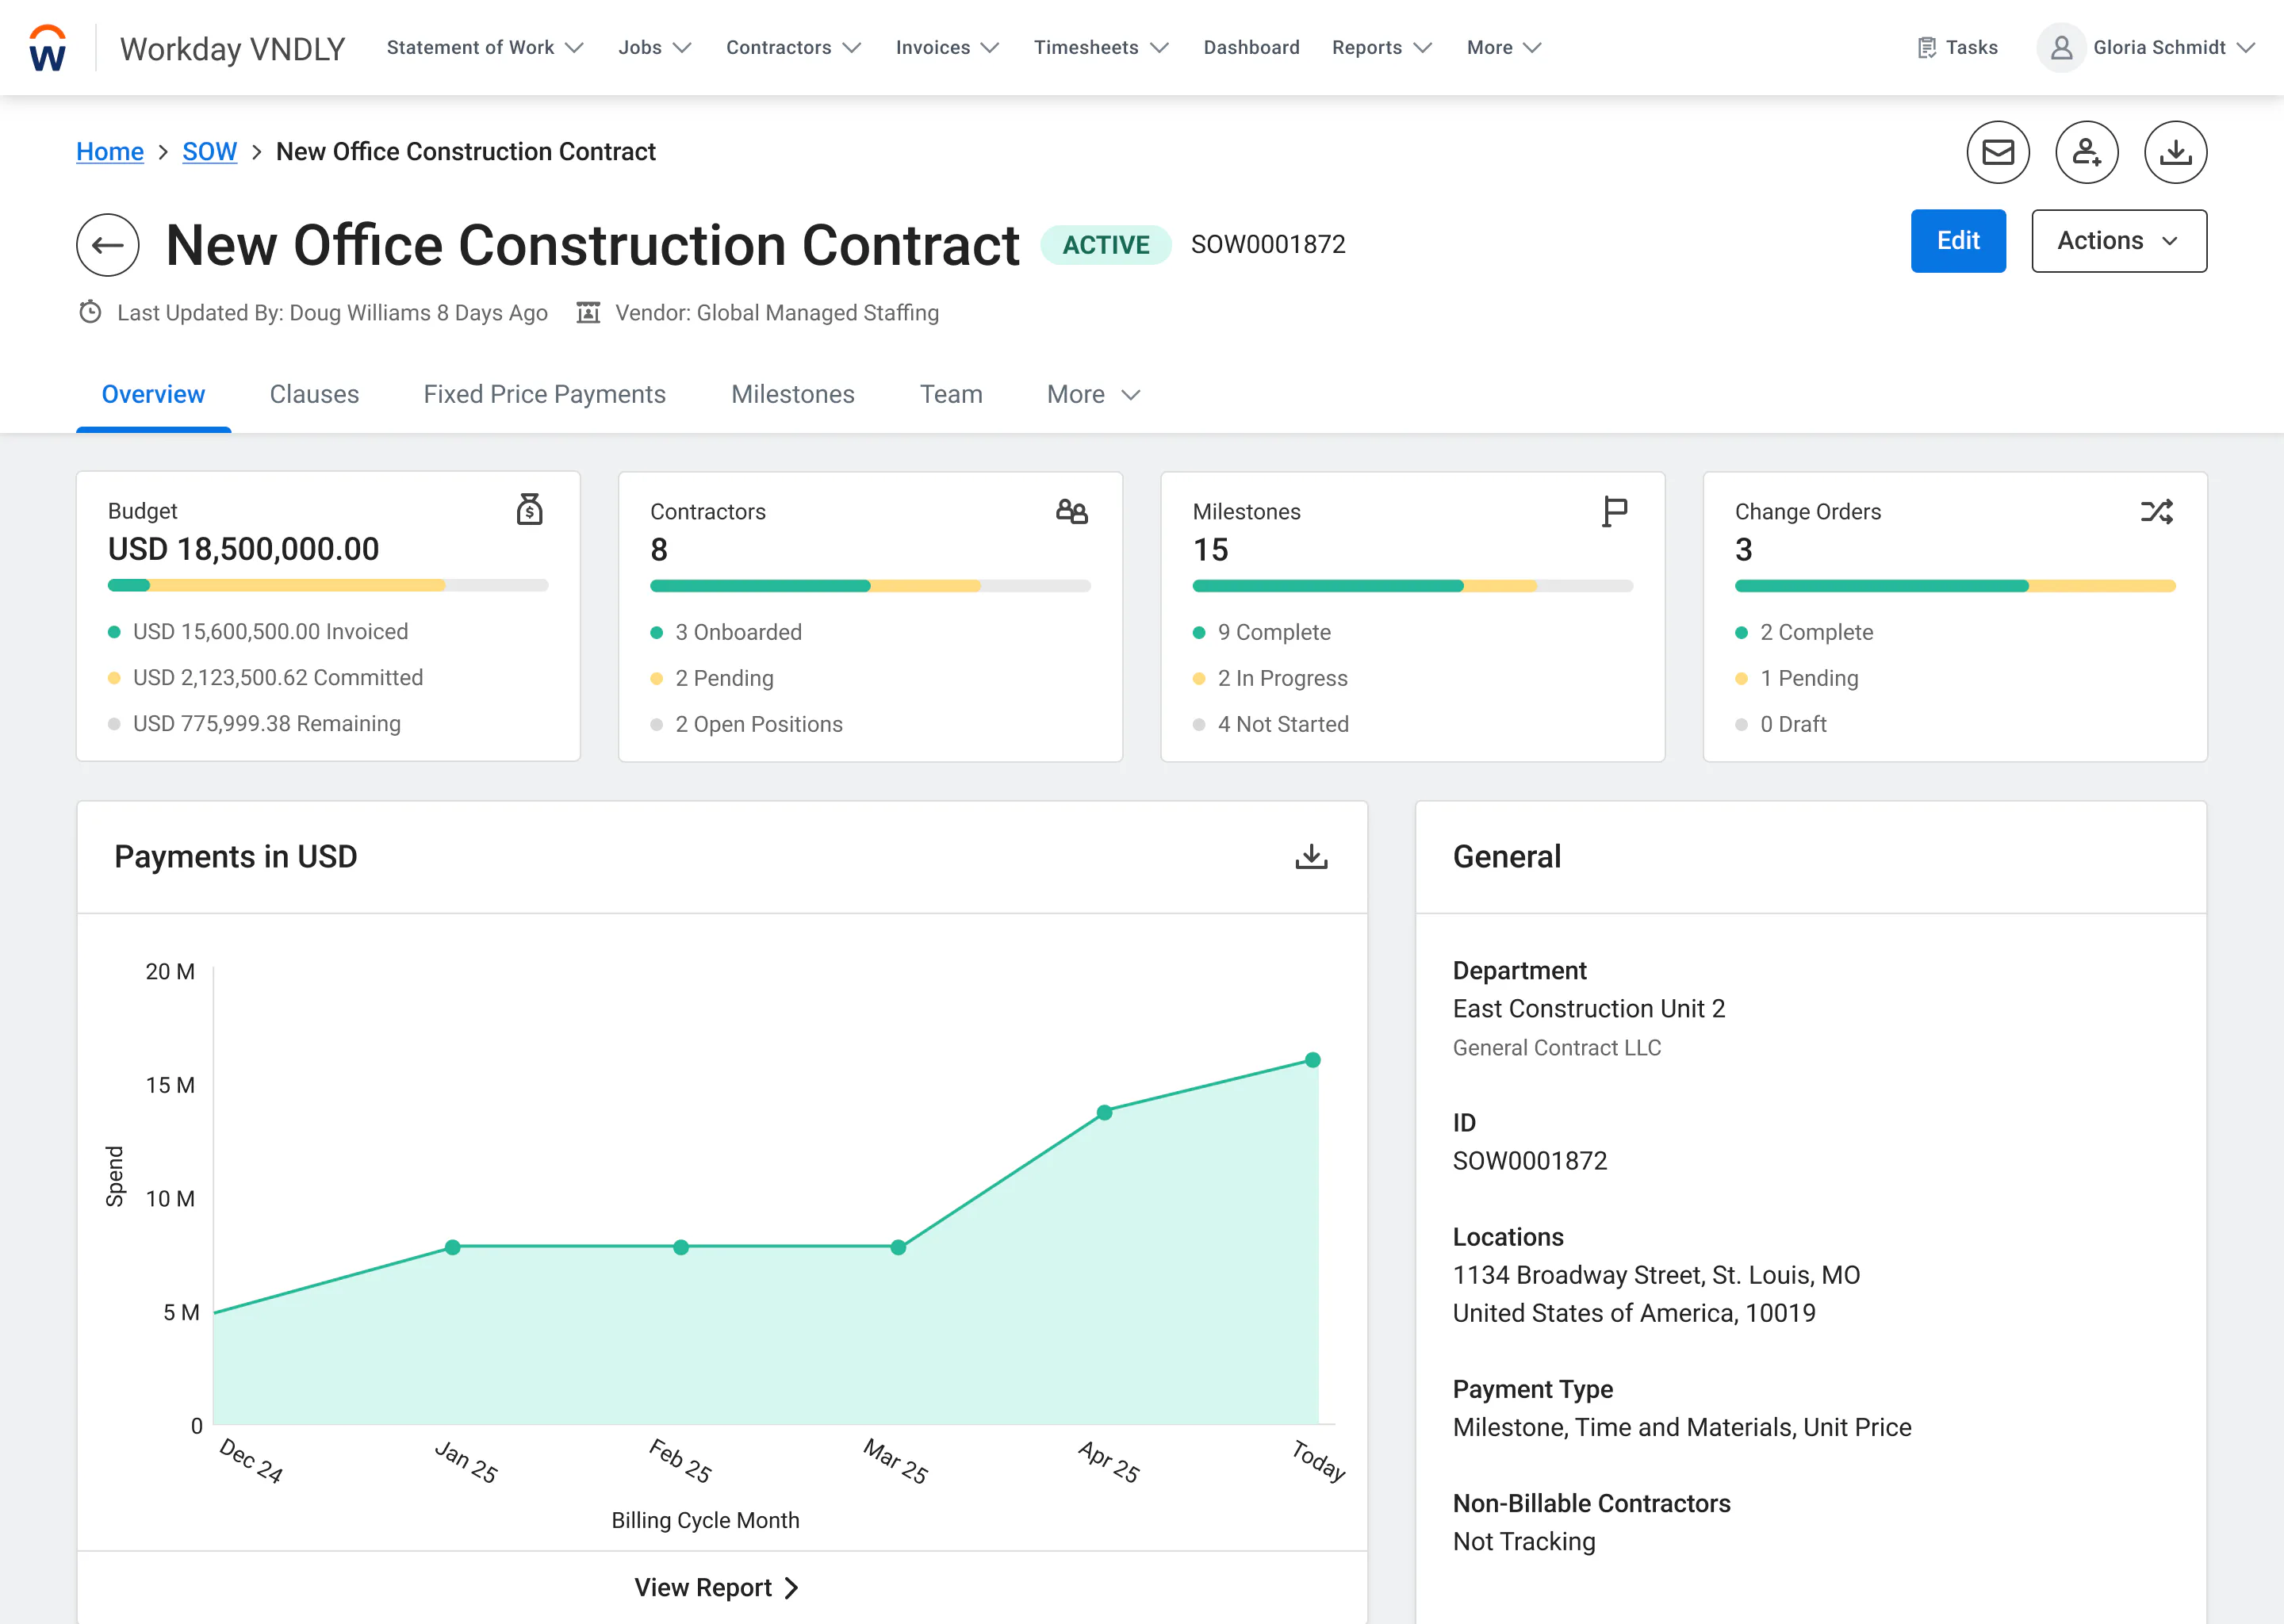The width and height of the screenshot is (2284, 1624).
Task: Go back using the left arrow button
Action: click(x=108, y=245)
